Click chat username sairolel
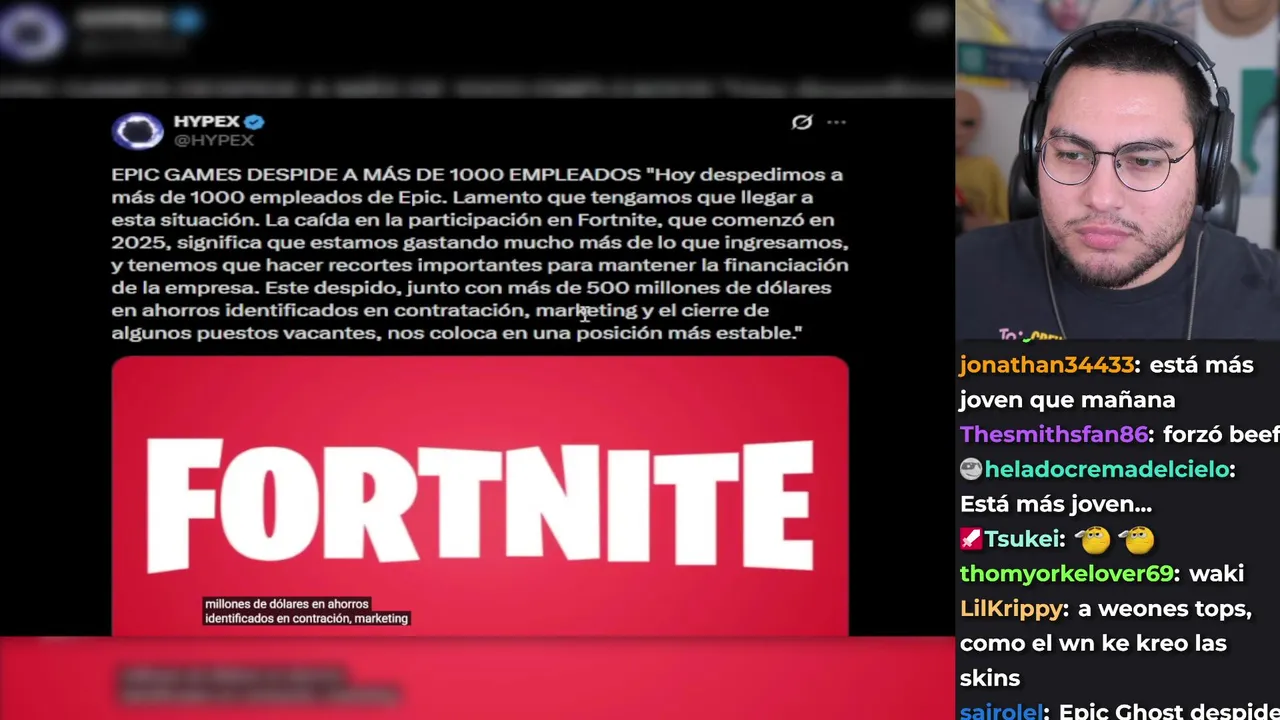 (1000, 712)
